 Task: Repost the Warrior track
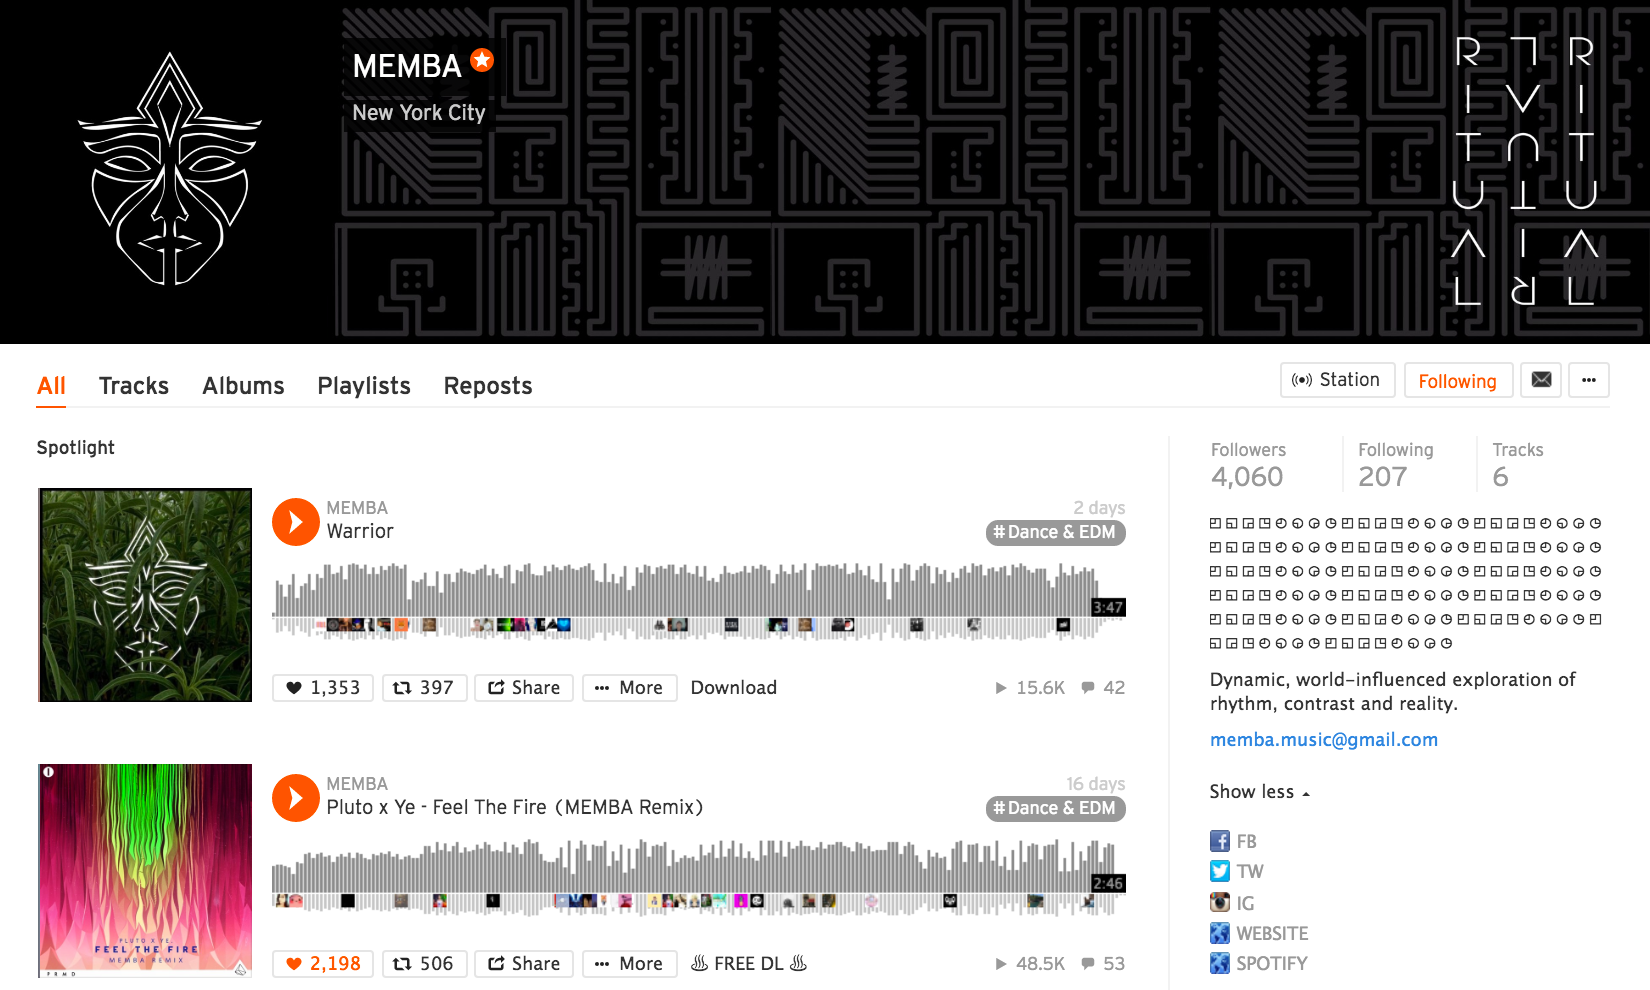(424, 688)
